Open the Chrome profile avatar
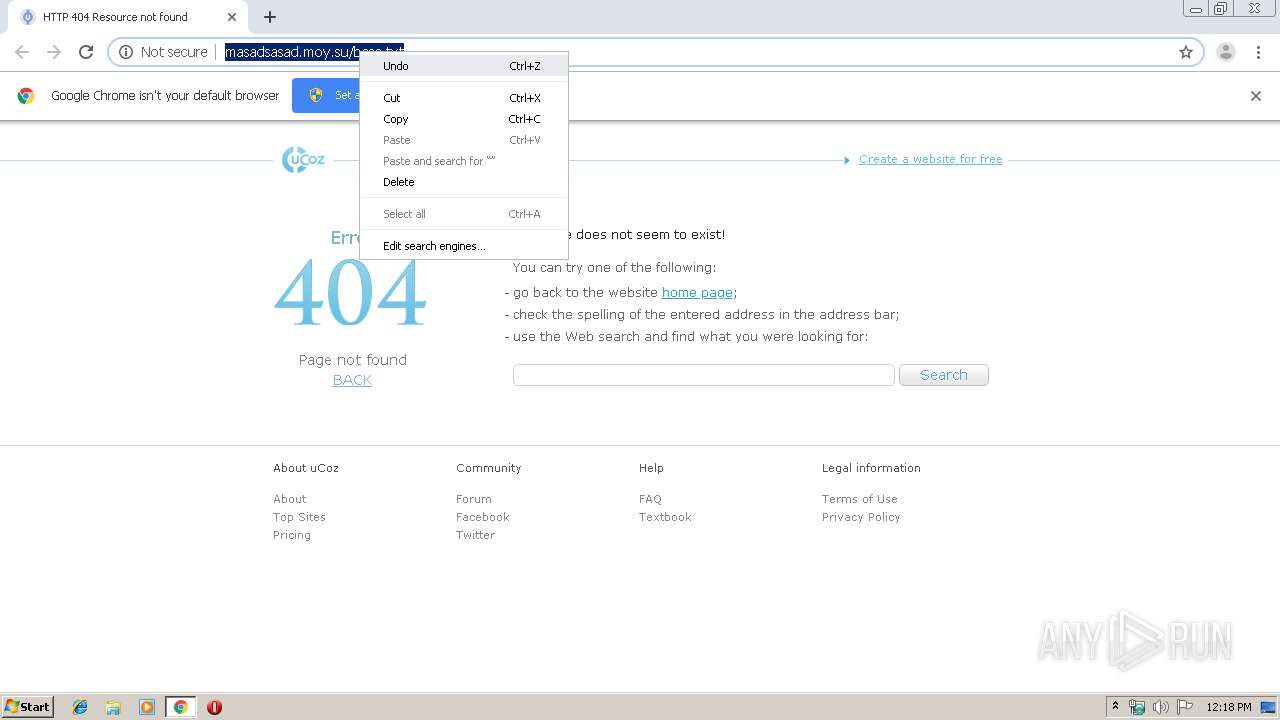The image size is (1280, 720). point(1226,52)
